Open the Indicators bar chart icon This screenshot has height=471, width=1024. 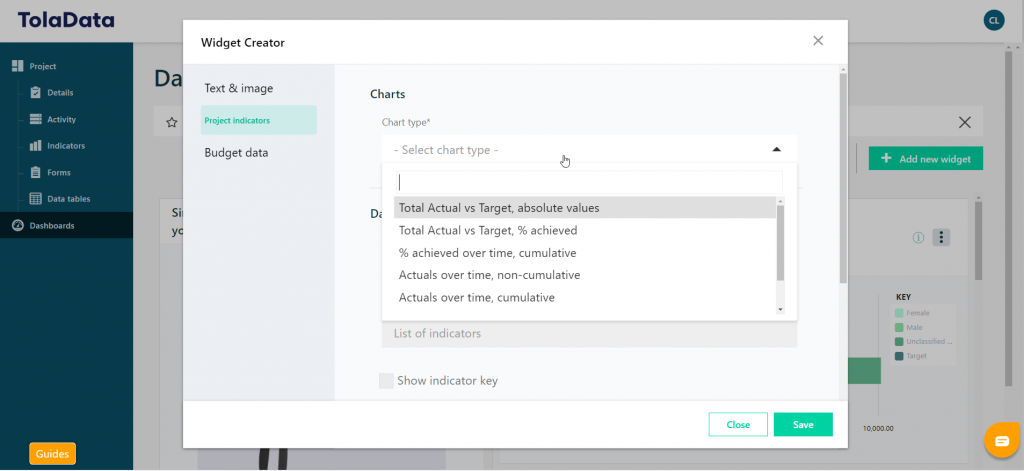click(36, 146)
